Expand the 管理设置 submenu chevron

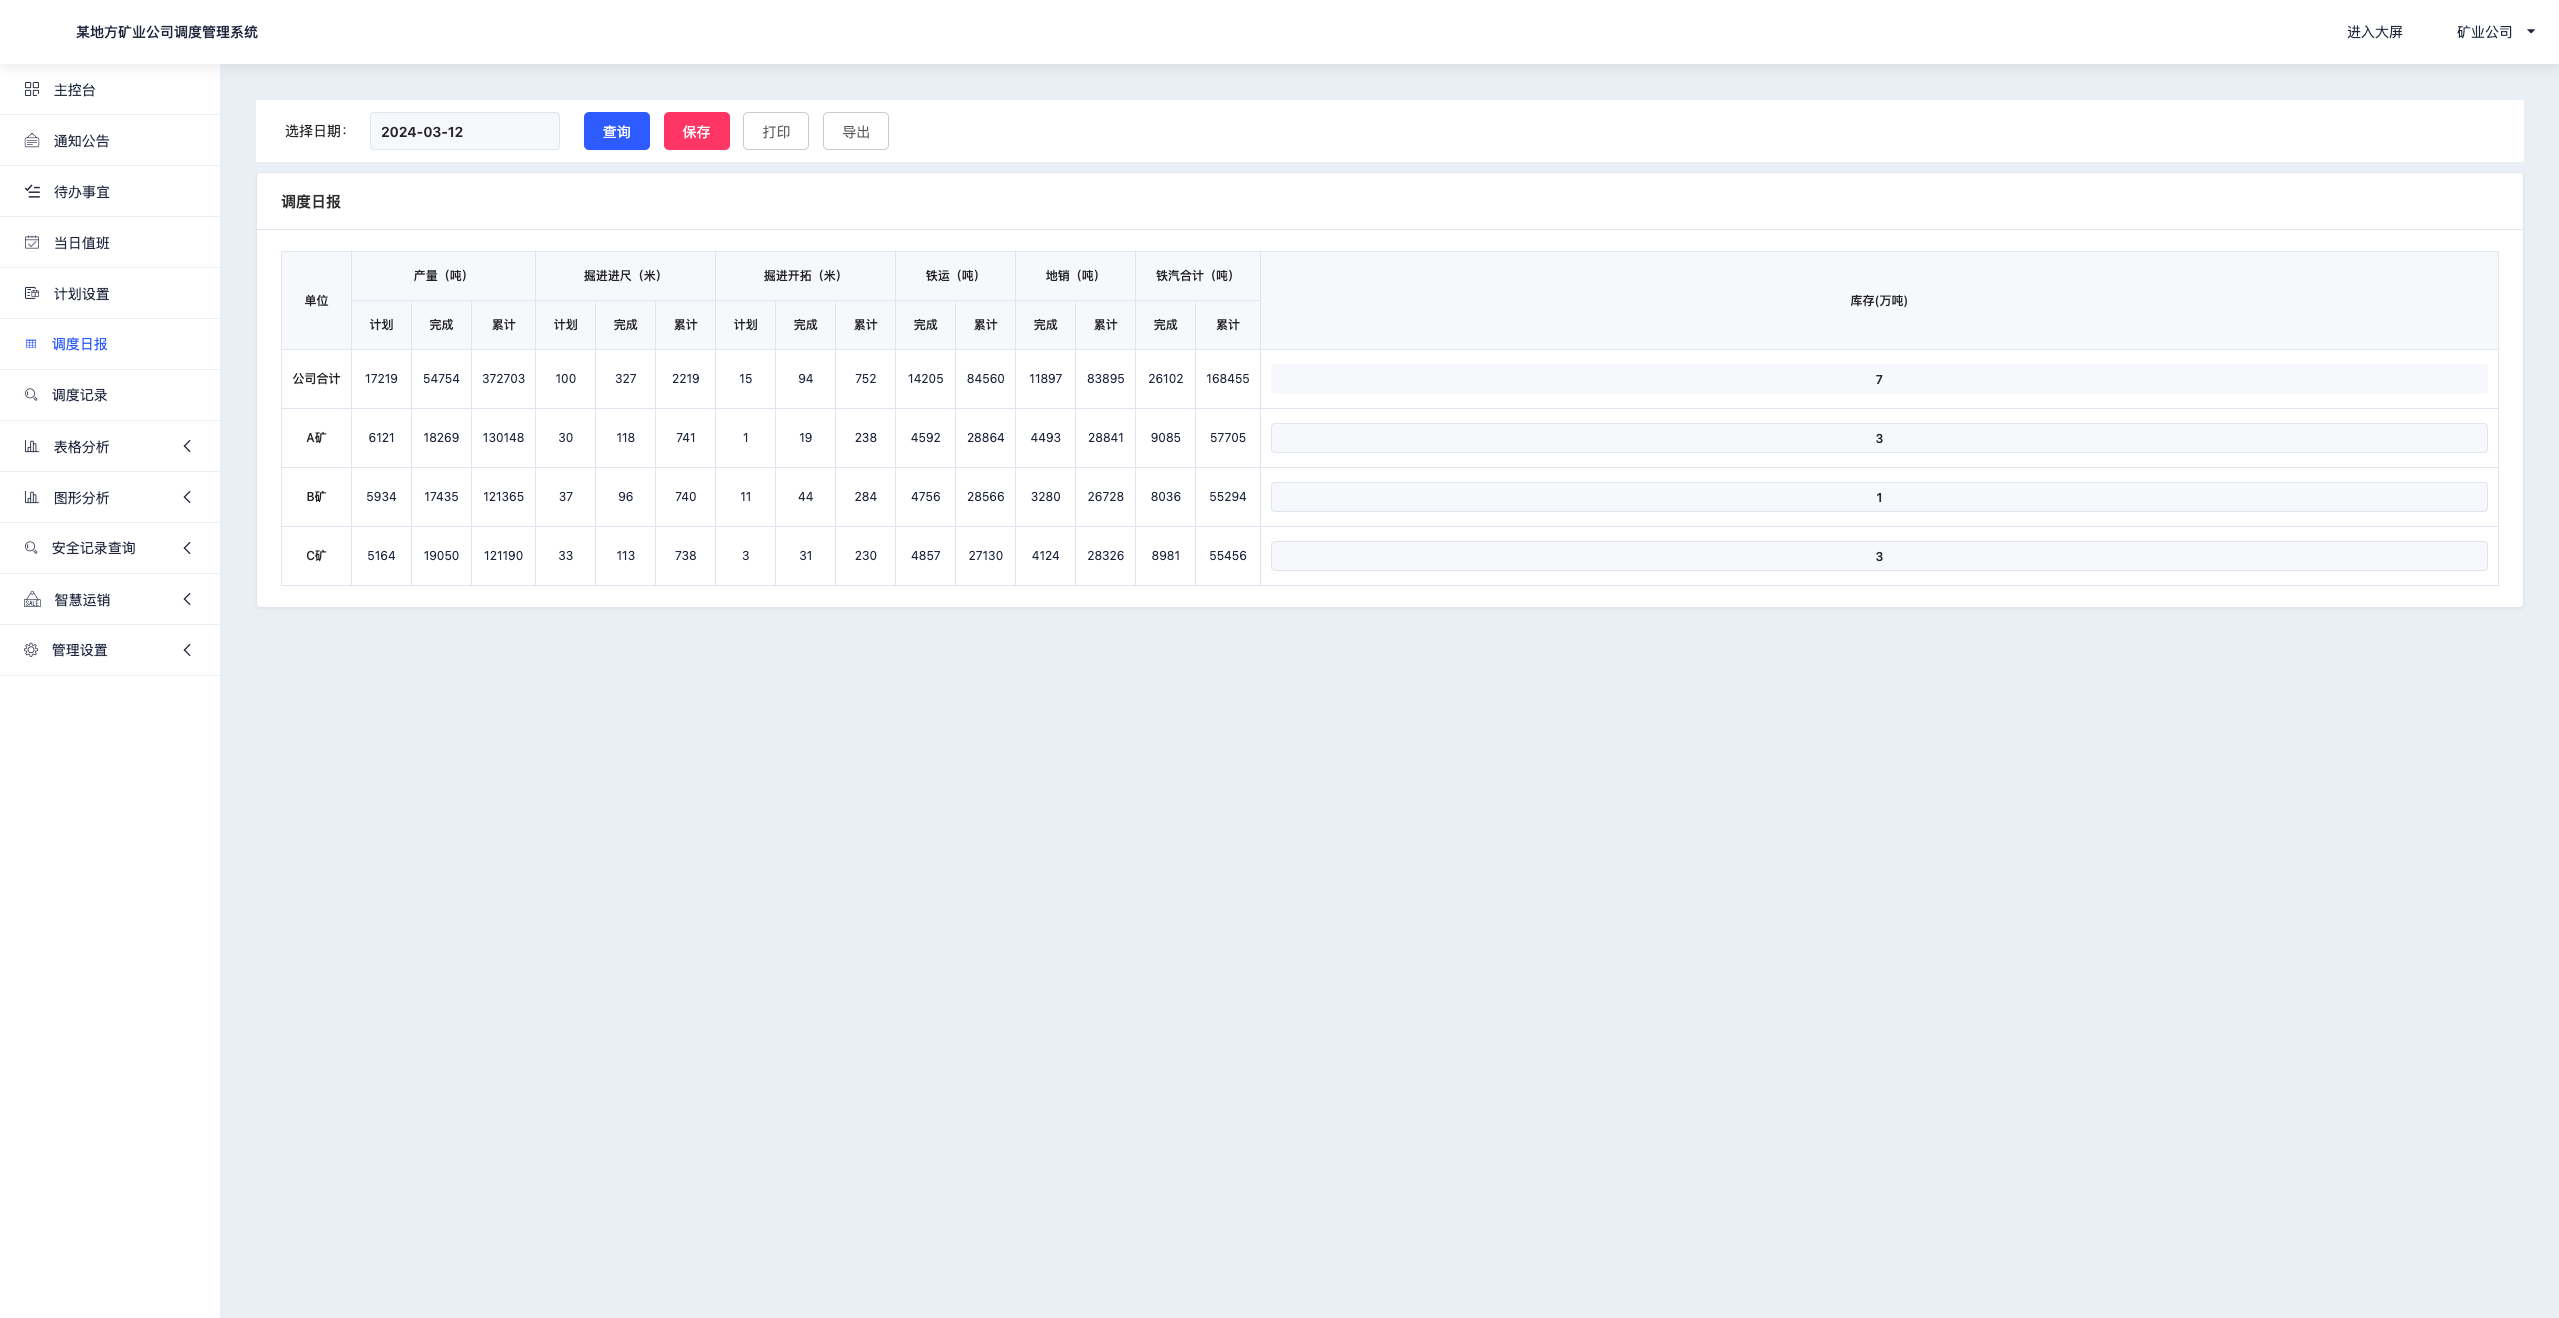pos(187,650)
